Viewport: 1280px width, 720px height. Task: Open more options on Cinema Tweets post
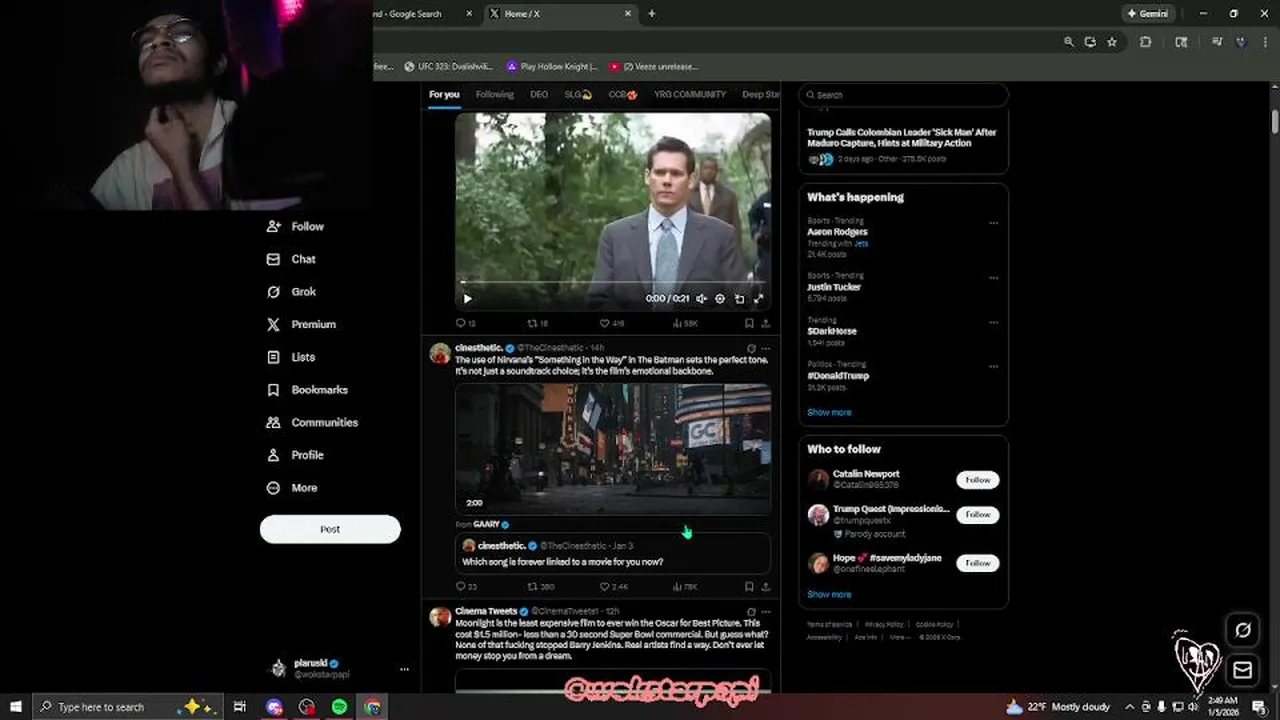766,611
